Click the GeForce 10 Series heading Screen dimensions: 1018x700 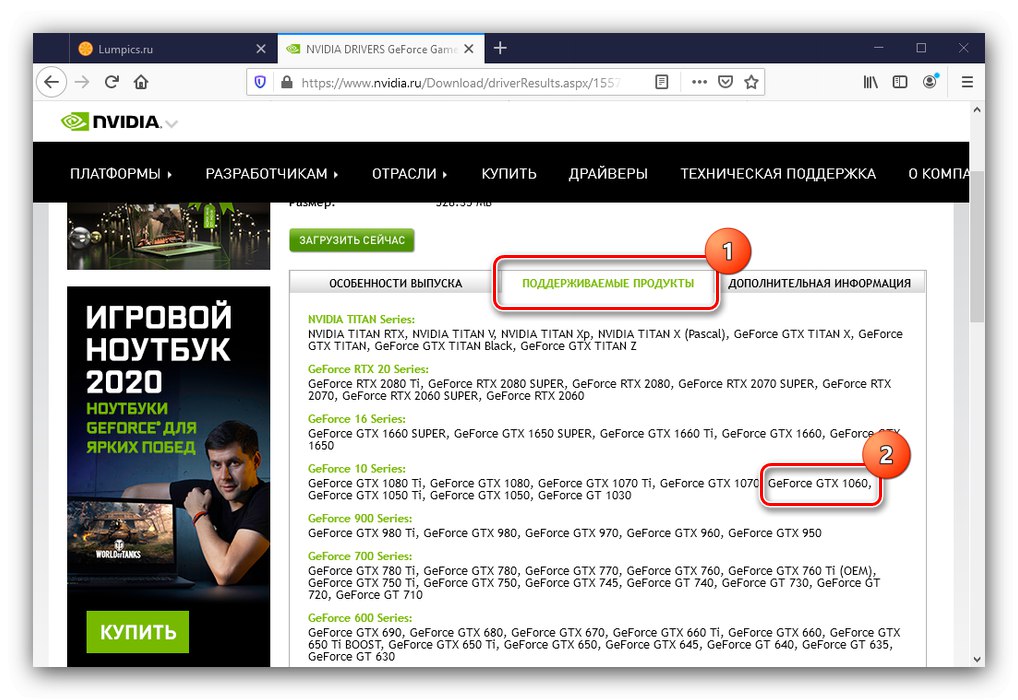click(x=356, y=469)
